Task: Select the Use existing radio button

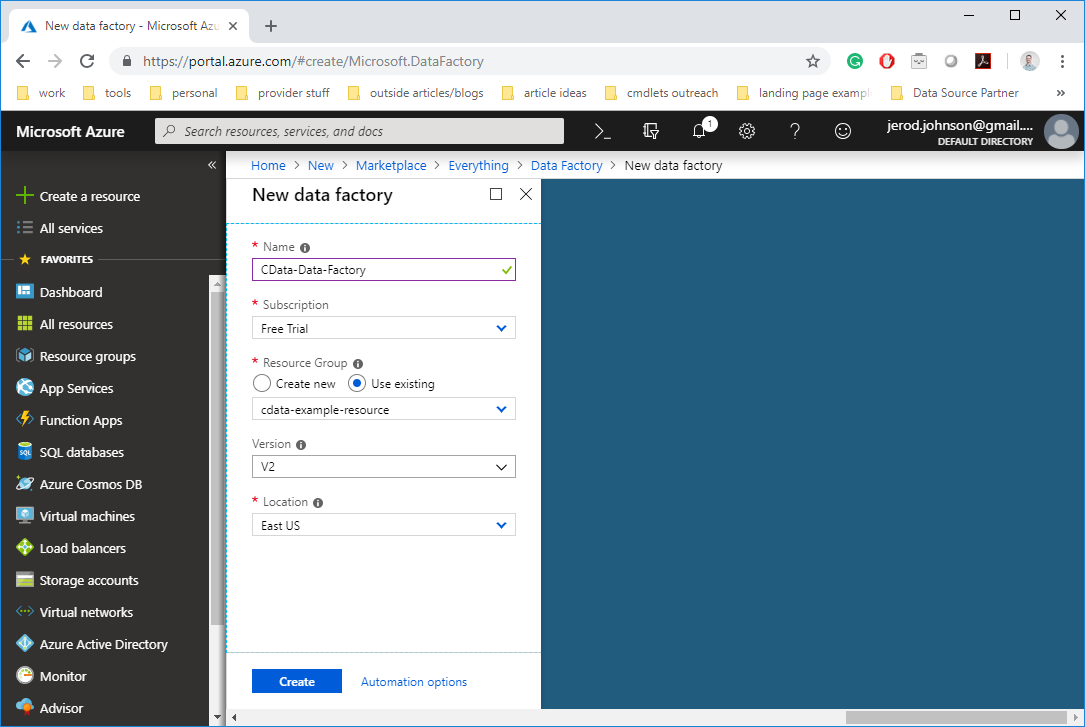Action: pyautogui.click(x=356, y=383)
